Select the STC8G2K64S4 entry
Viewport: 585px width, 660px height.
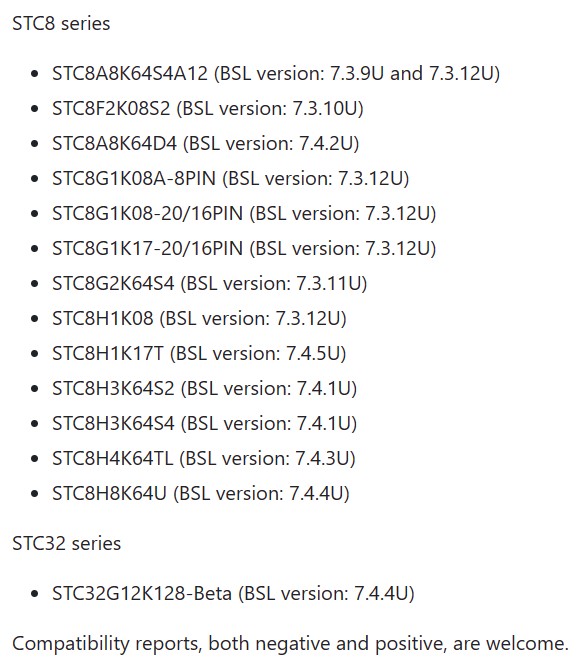[x=210, y=283]
